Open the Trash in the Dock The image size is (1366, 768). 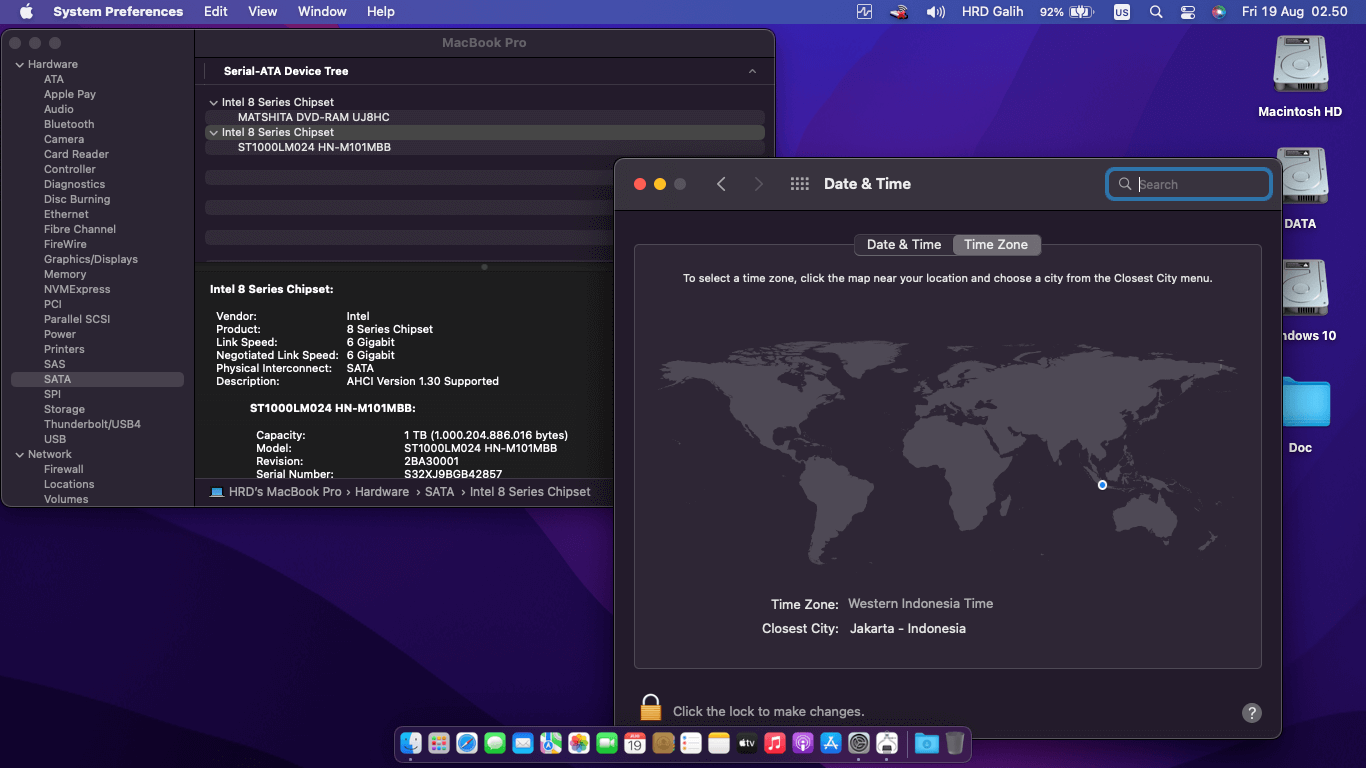[x=955, y=743]
